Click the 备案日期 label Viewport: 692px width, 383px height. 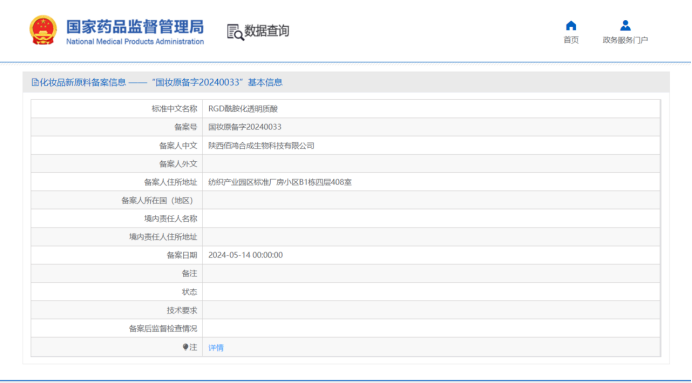click(182, 255)
